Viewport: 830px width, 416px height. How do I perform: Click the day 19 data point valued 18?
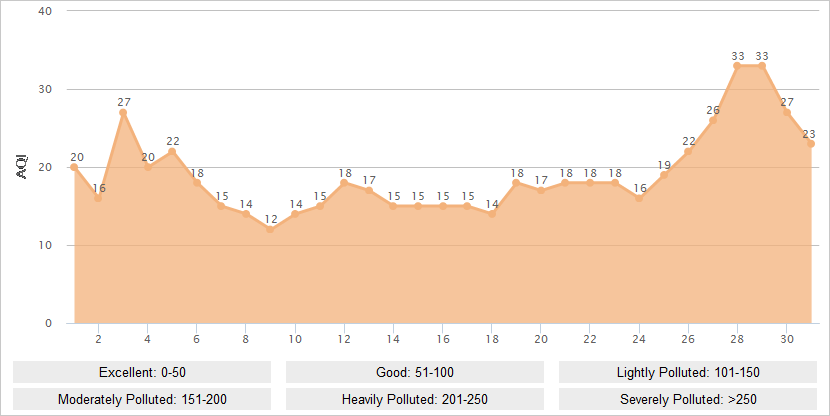516,183
